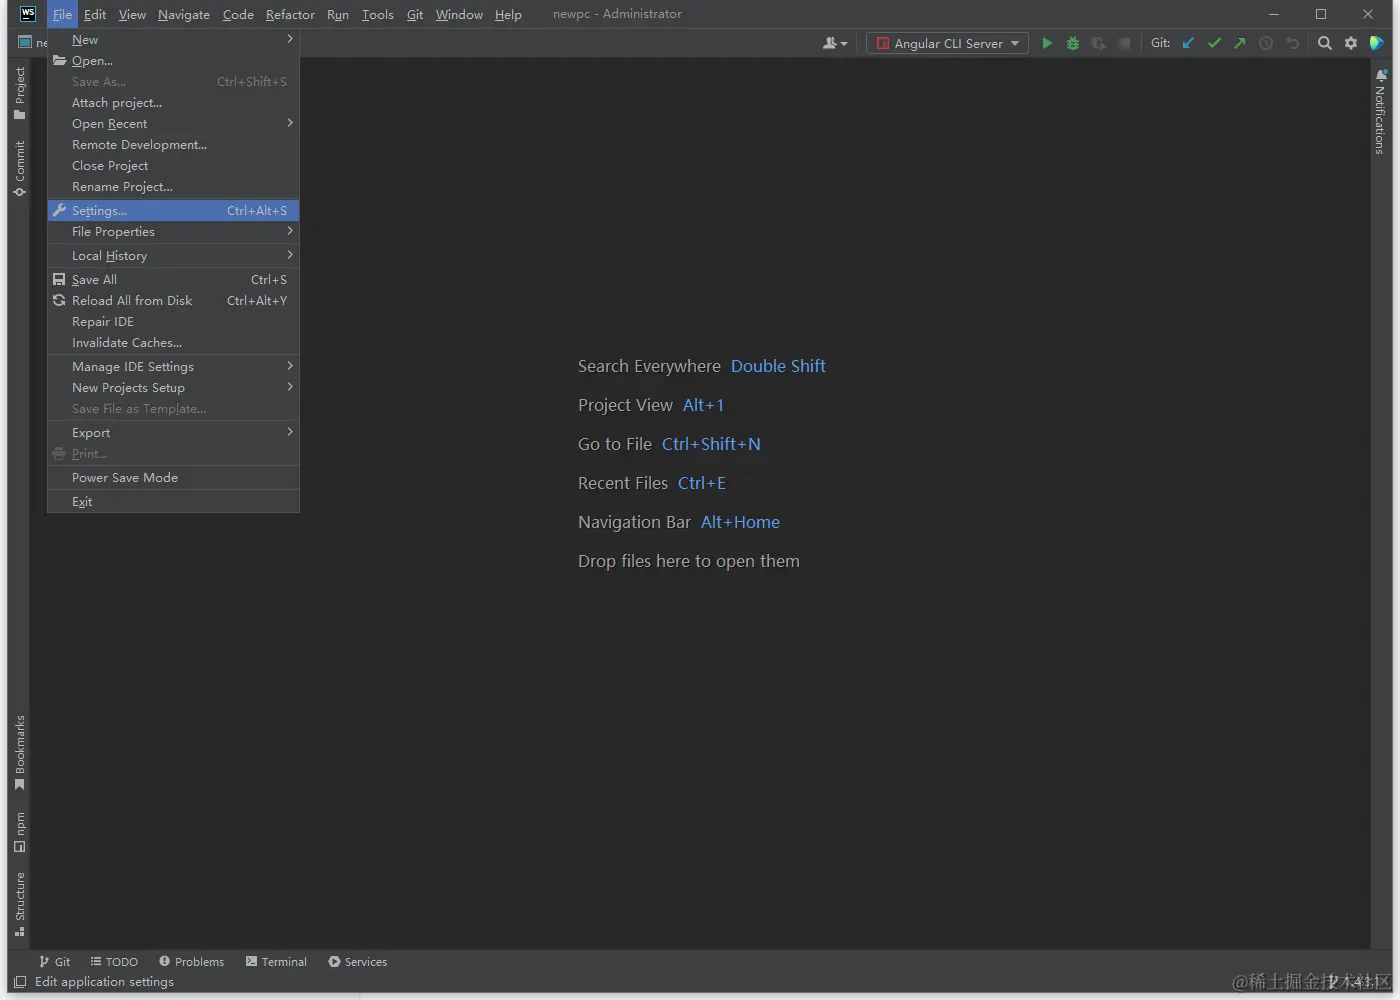Push commits with green arrow icon
The height and width of the screenshot is (1000, 1400).
click(1240, 43)
